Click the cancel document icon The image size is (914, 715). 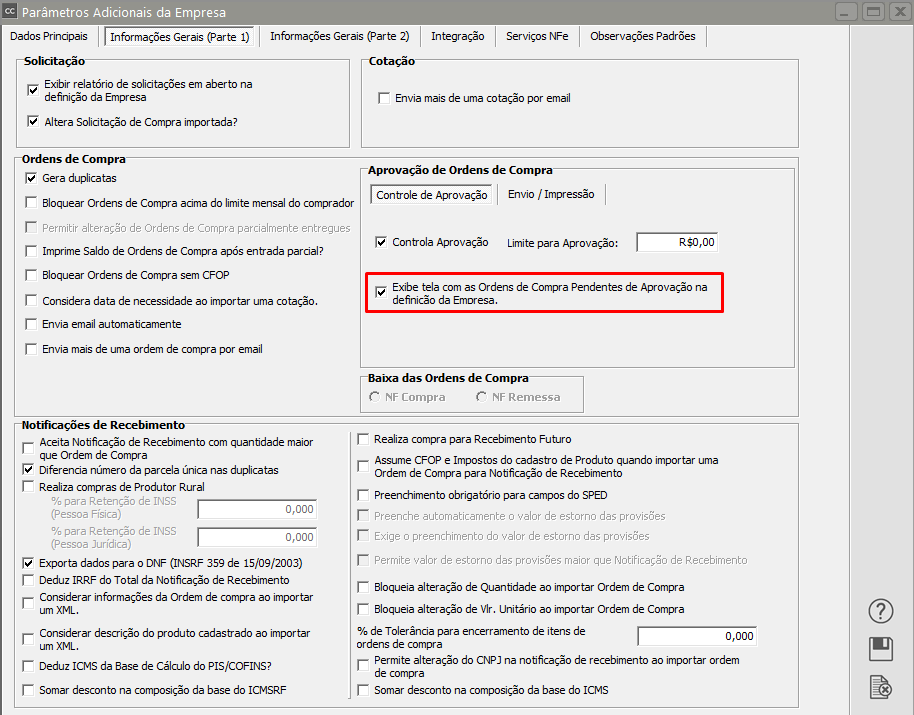881,687
